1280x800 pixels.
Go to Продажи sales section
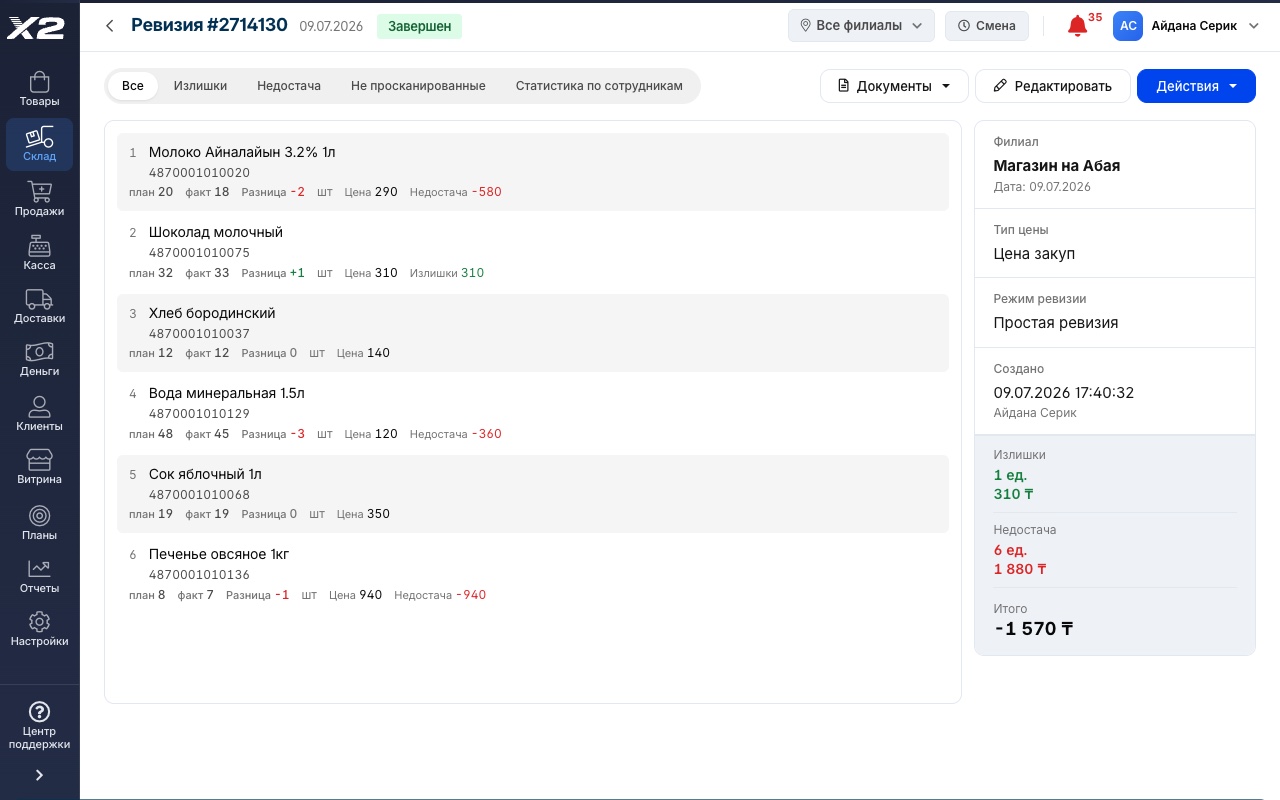[x=39, y=199]
